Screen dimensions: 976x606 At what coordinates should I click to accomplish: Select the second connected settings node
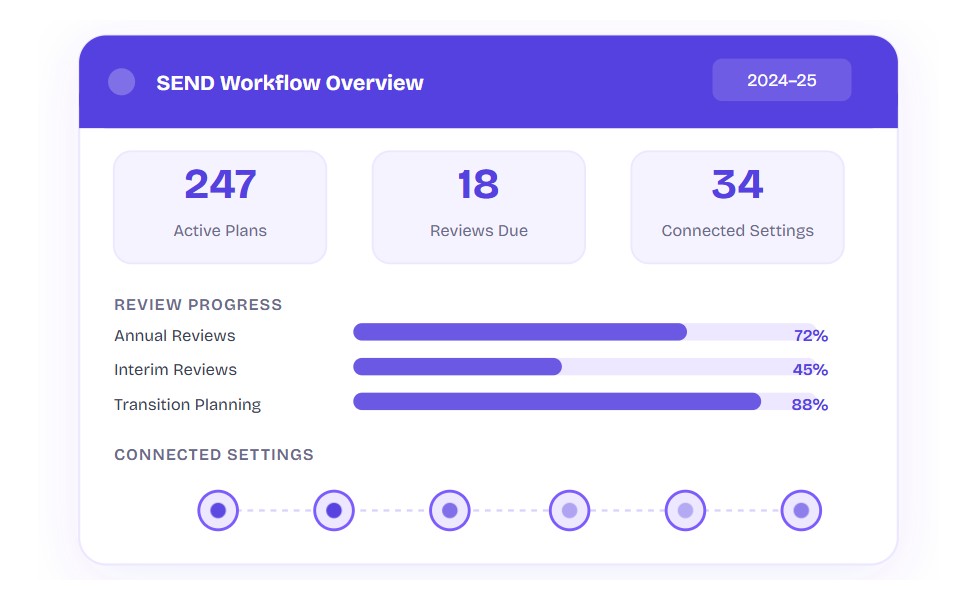click(334, 510)
